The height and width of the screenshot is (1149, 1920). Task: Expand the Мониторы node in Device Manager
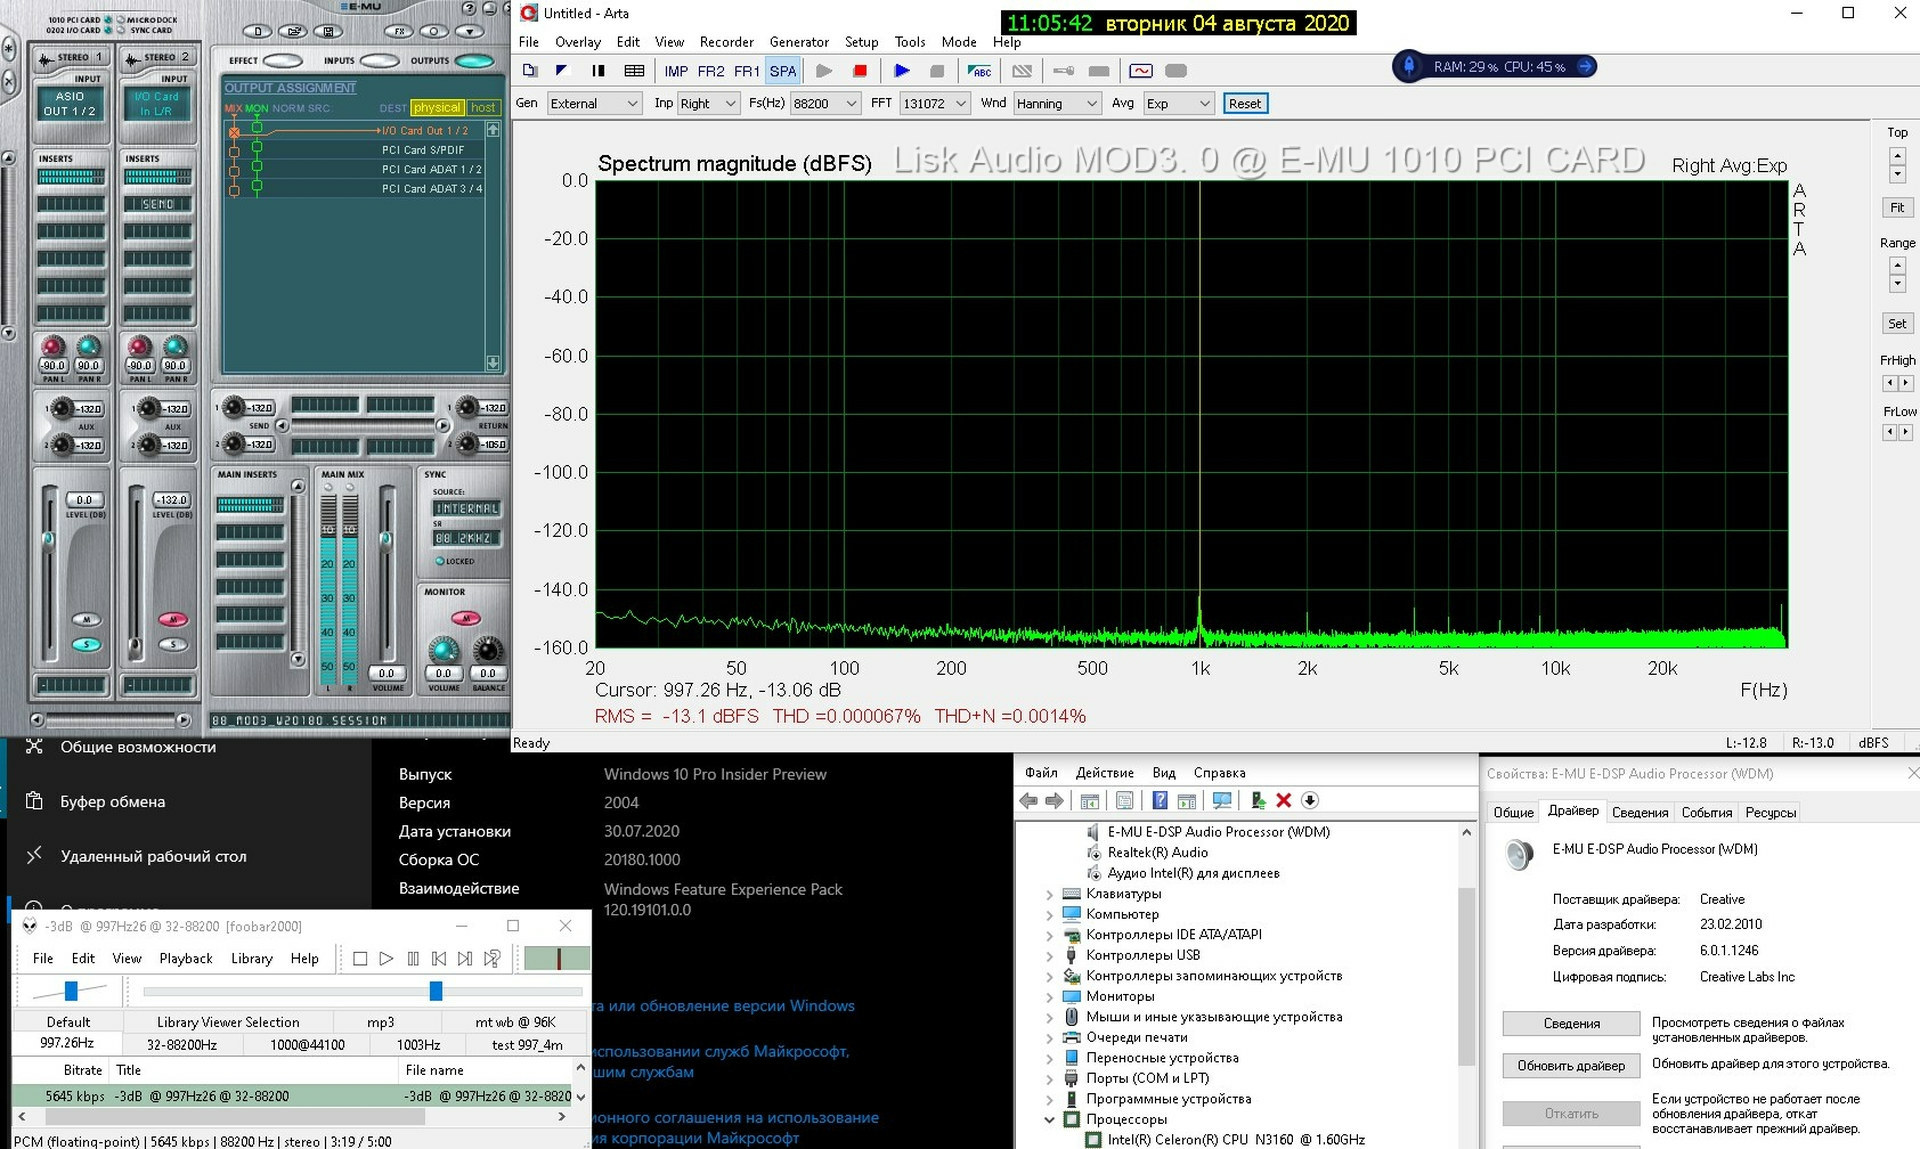pos(1049,997)
